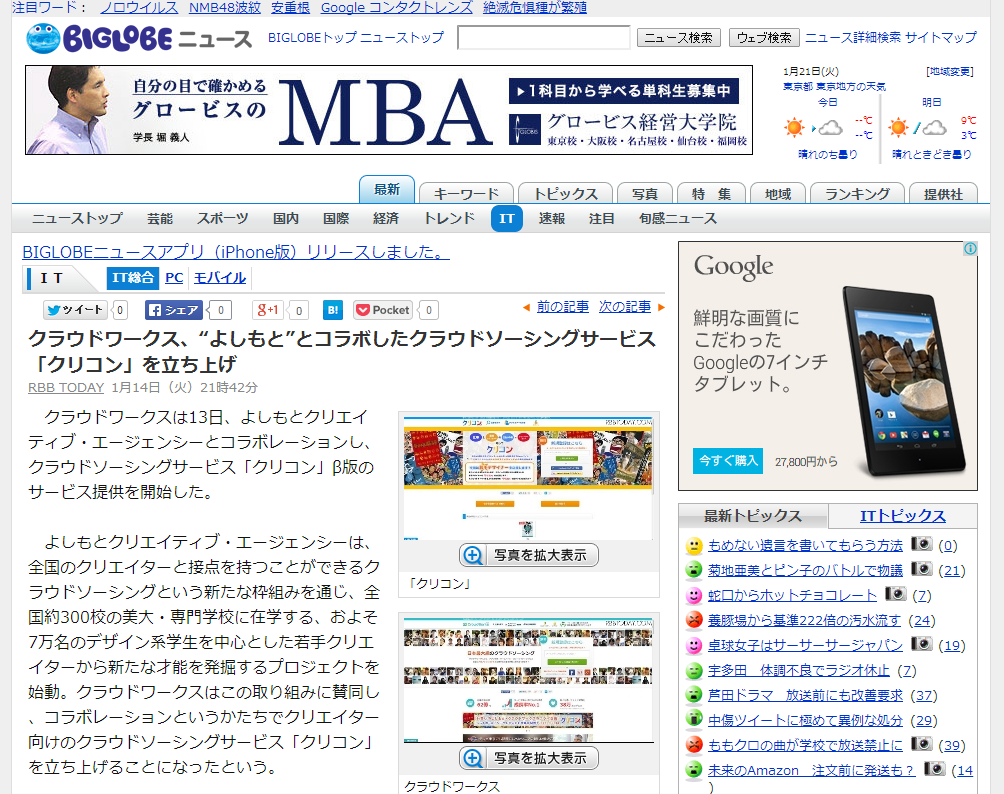Click the red angry face beside 養豚場 topic
The image size is (1004, 794).
pos(694,620)
